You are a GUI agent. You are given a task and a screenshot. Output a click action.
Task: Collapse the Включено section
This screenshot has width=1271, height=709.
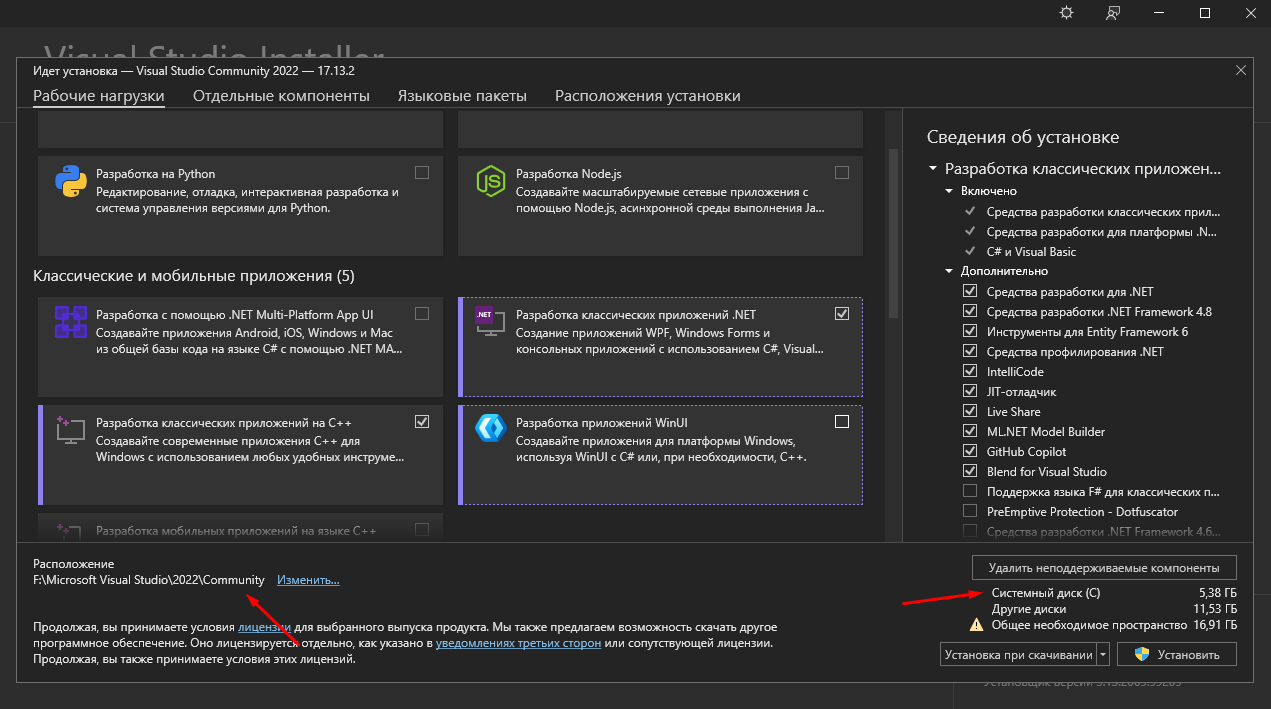click(949, 190)
